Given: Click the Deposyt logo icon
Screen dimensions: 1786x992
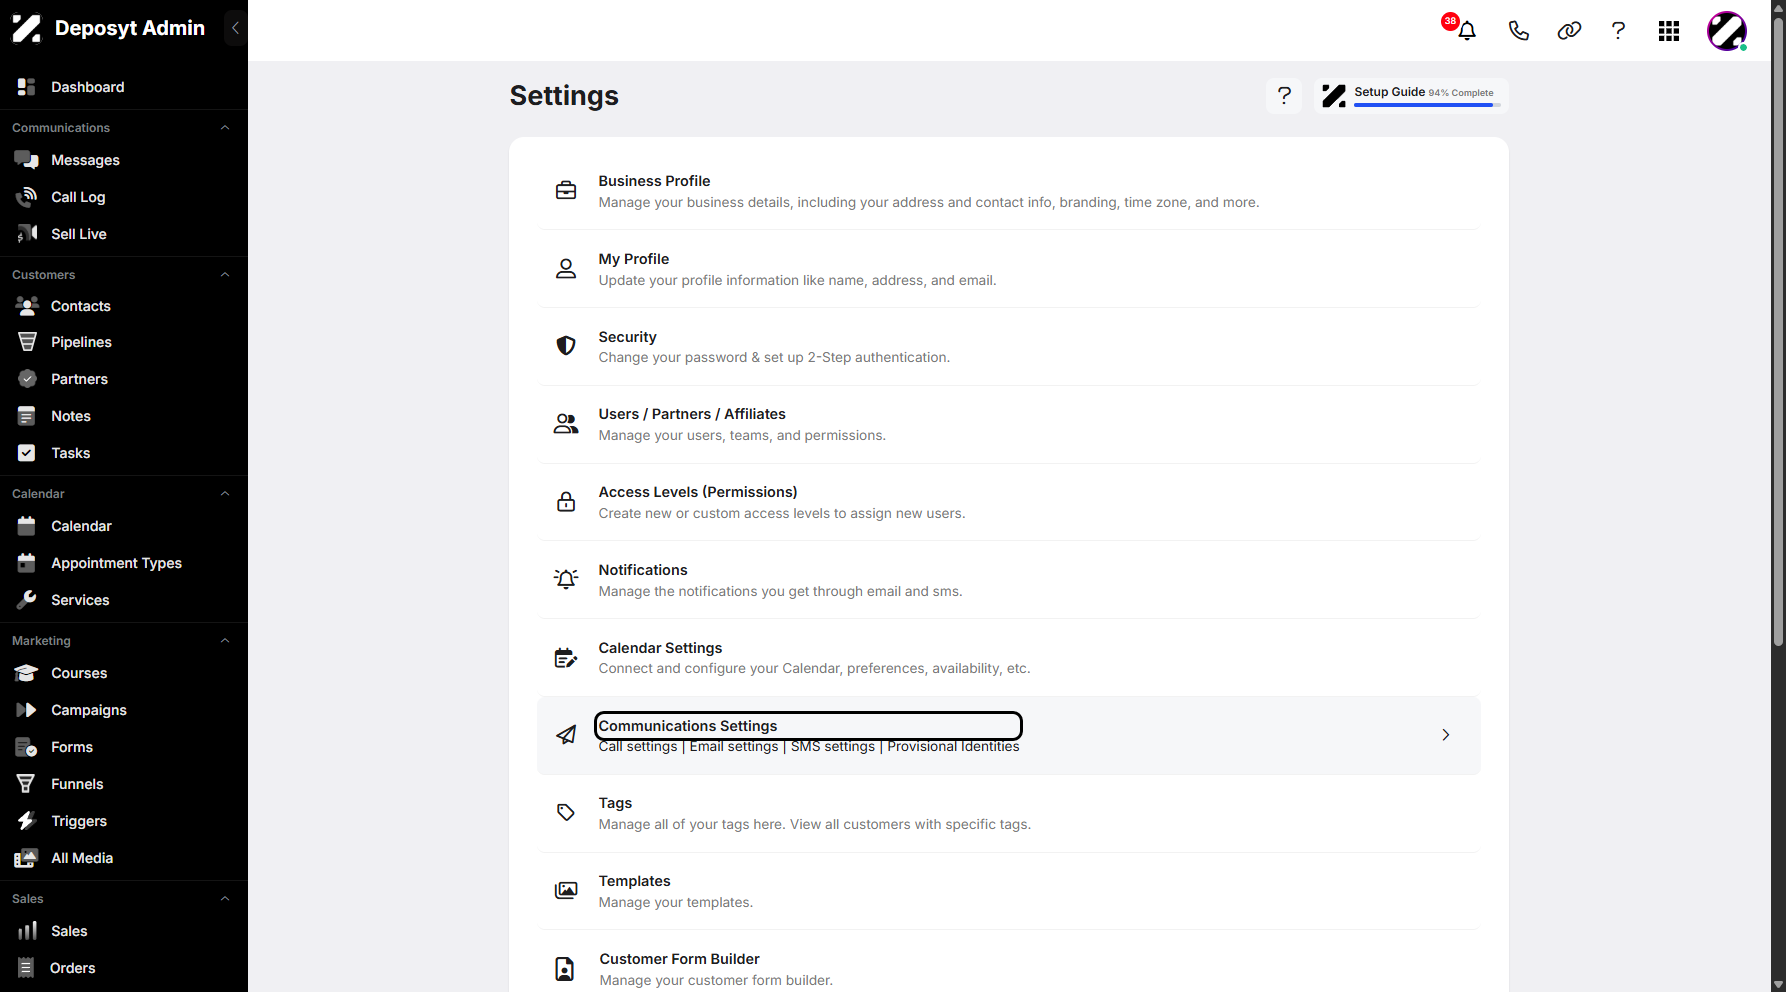Looking at the screenshot, I should [x=27, y=28].
